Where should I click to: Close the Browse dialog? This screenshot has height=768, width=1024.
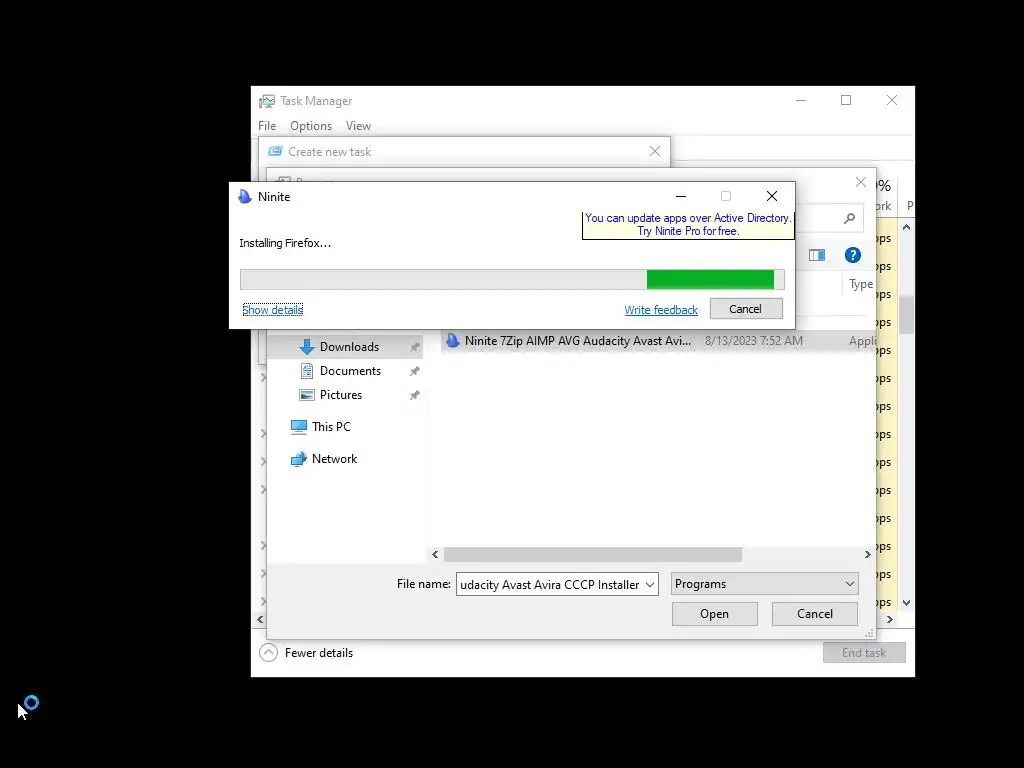[x=861, y=183]
